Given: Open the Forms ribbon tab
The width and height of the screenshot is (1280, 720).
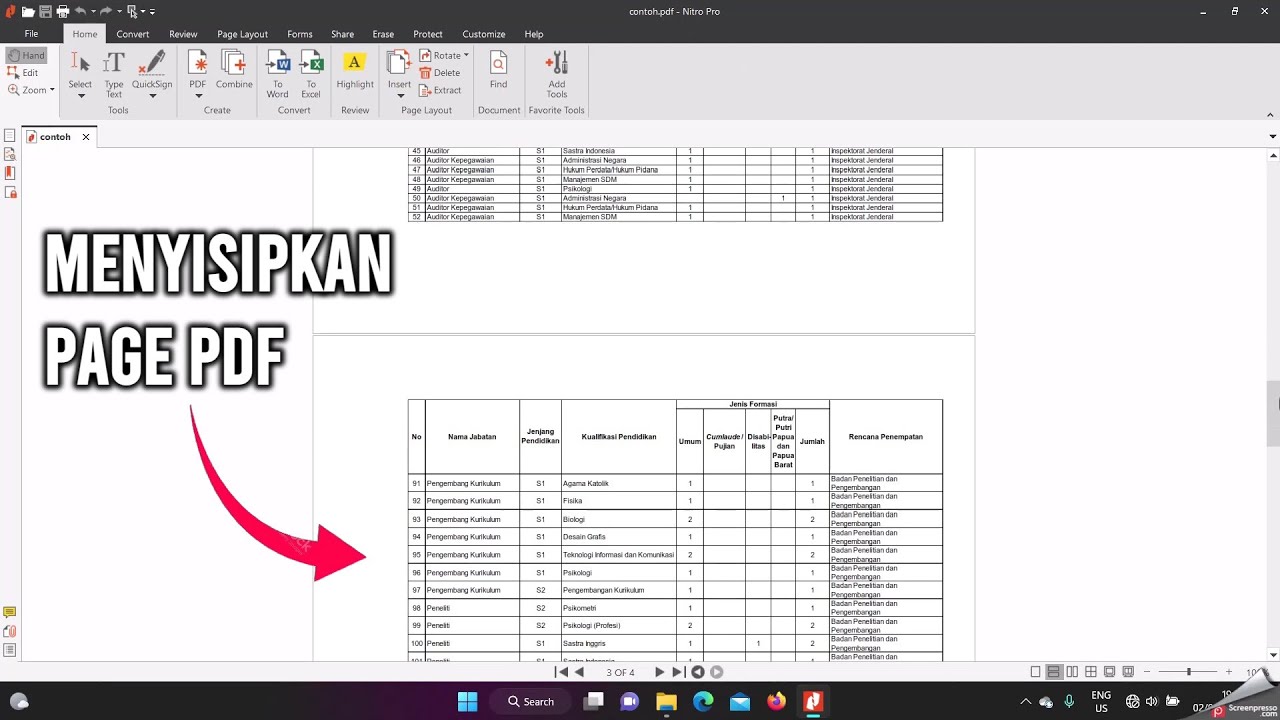Looking at the screenshot, I should [300, 34].
